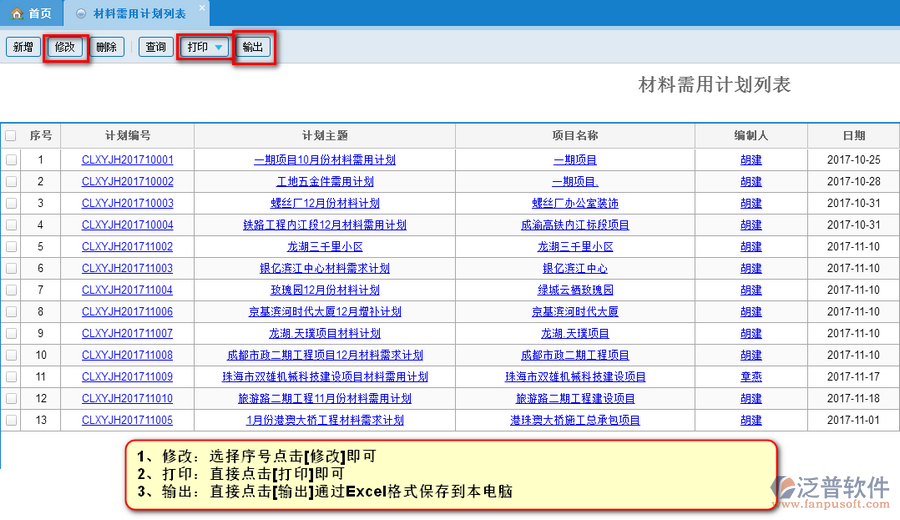Check the checkbox for row 13

pos(11,420)
